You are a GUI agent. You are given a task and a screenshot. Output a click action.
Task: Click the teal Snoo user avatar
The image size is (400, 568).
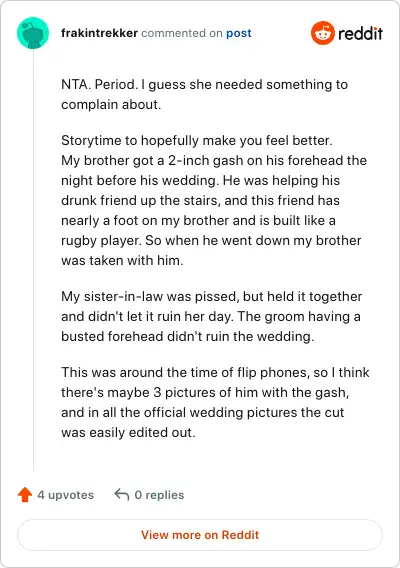click(x=33, y=33)
